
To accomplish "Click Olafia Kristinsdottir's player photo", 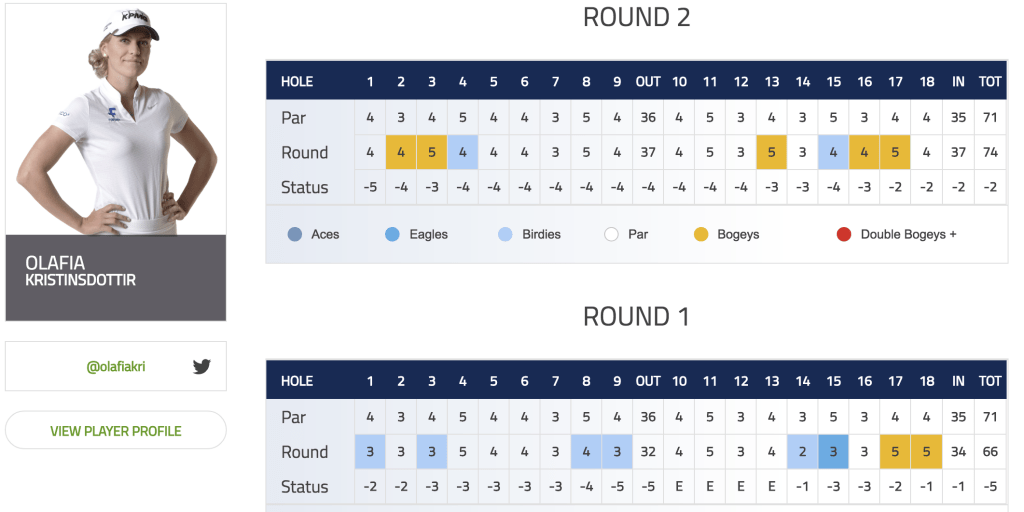I will pyautogui.click(x=116, y=120).
